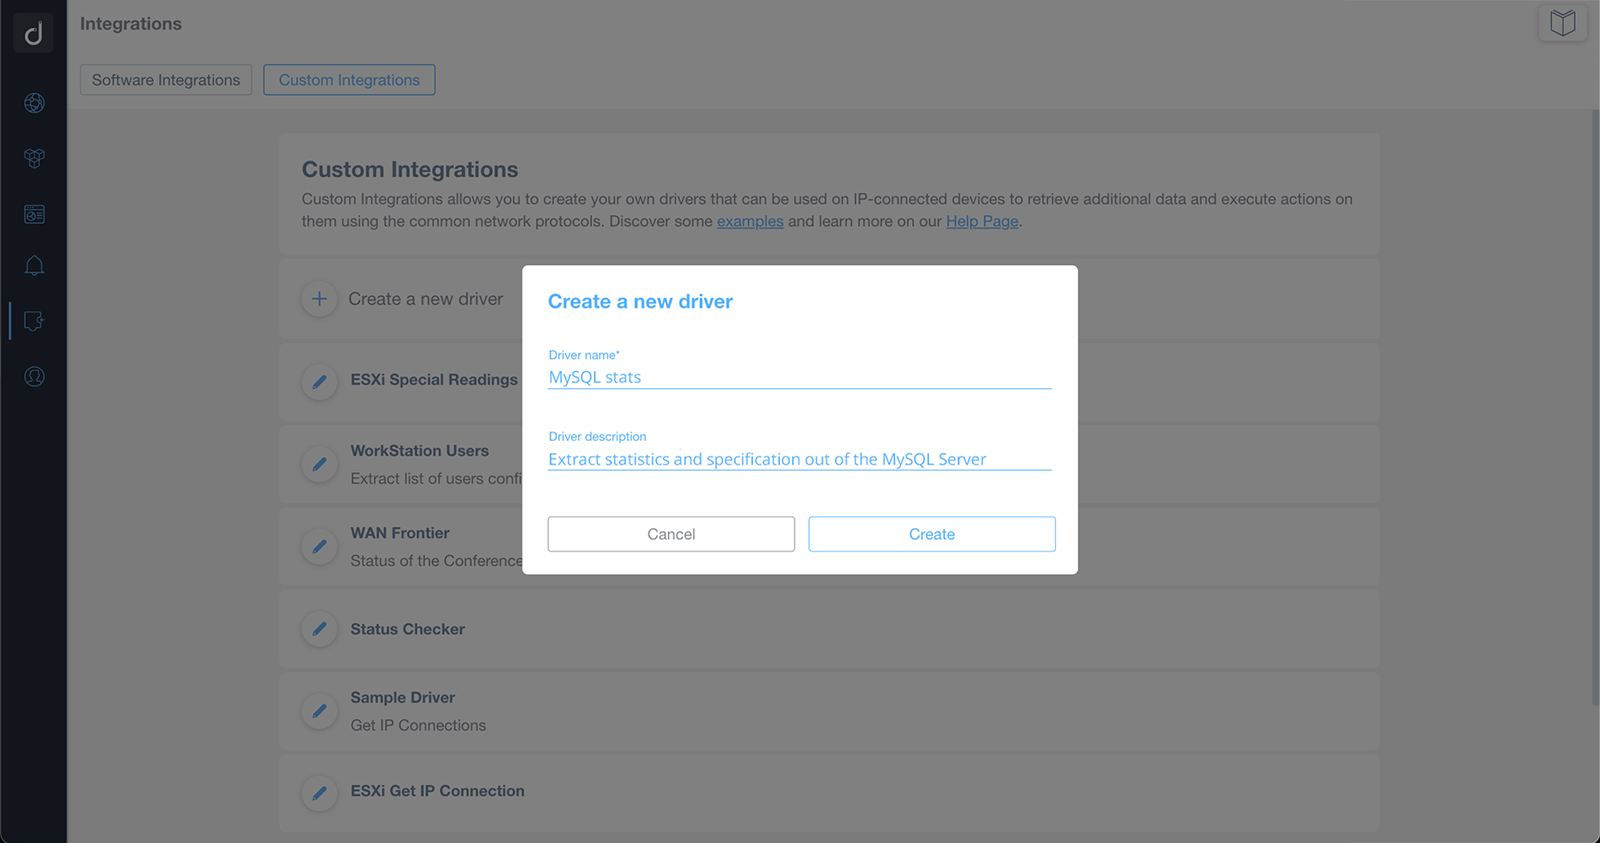Focus the Driver description field
The image size is (1600, 843).
pos(799,459)
